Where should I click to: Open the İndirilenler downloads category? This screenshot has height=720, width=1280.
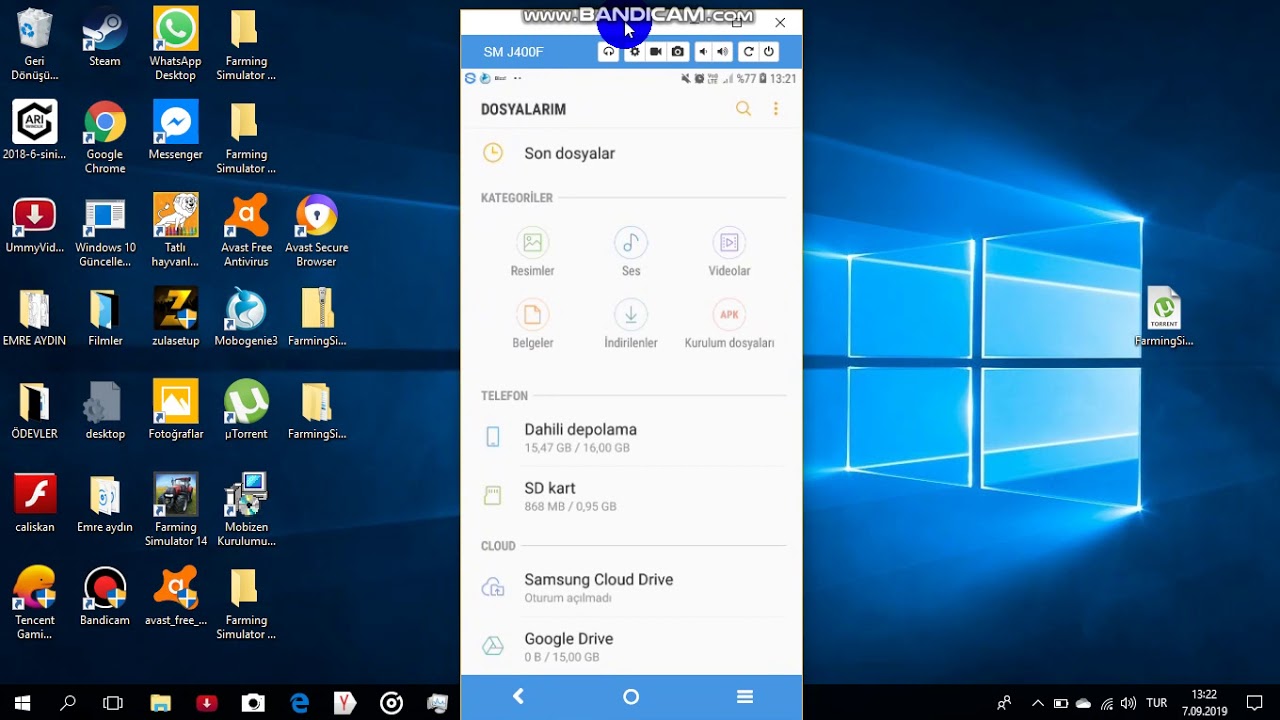click(x=631, y=324)
